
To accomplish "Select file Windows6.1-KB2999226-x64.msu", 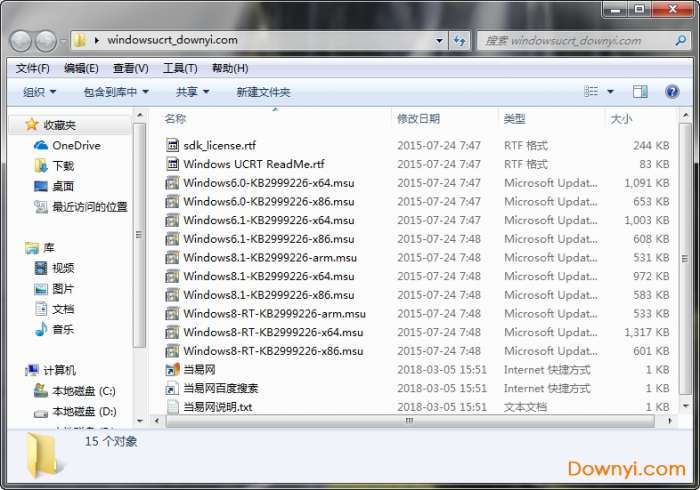I will click(269, 220).
